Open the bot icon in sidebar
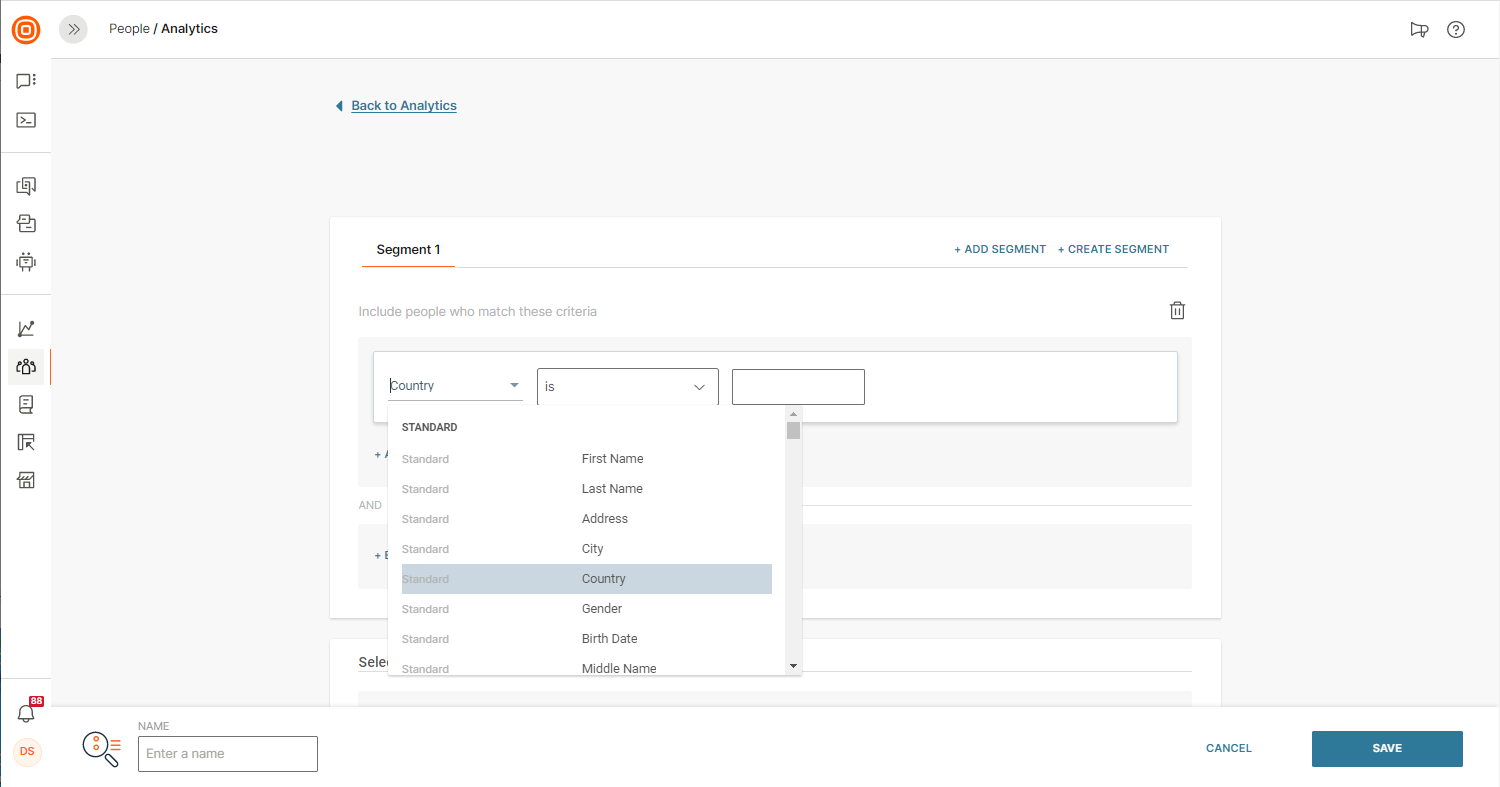This screenshot has width=1500, height=787. point(26,262)
